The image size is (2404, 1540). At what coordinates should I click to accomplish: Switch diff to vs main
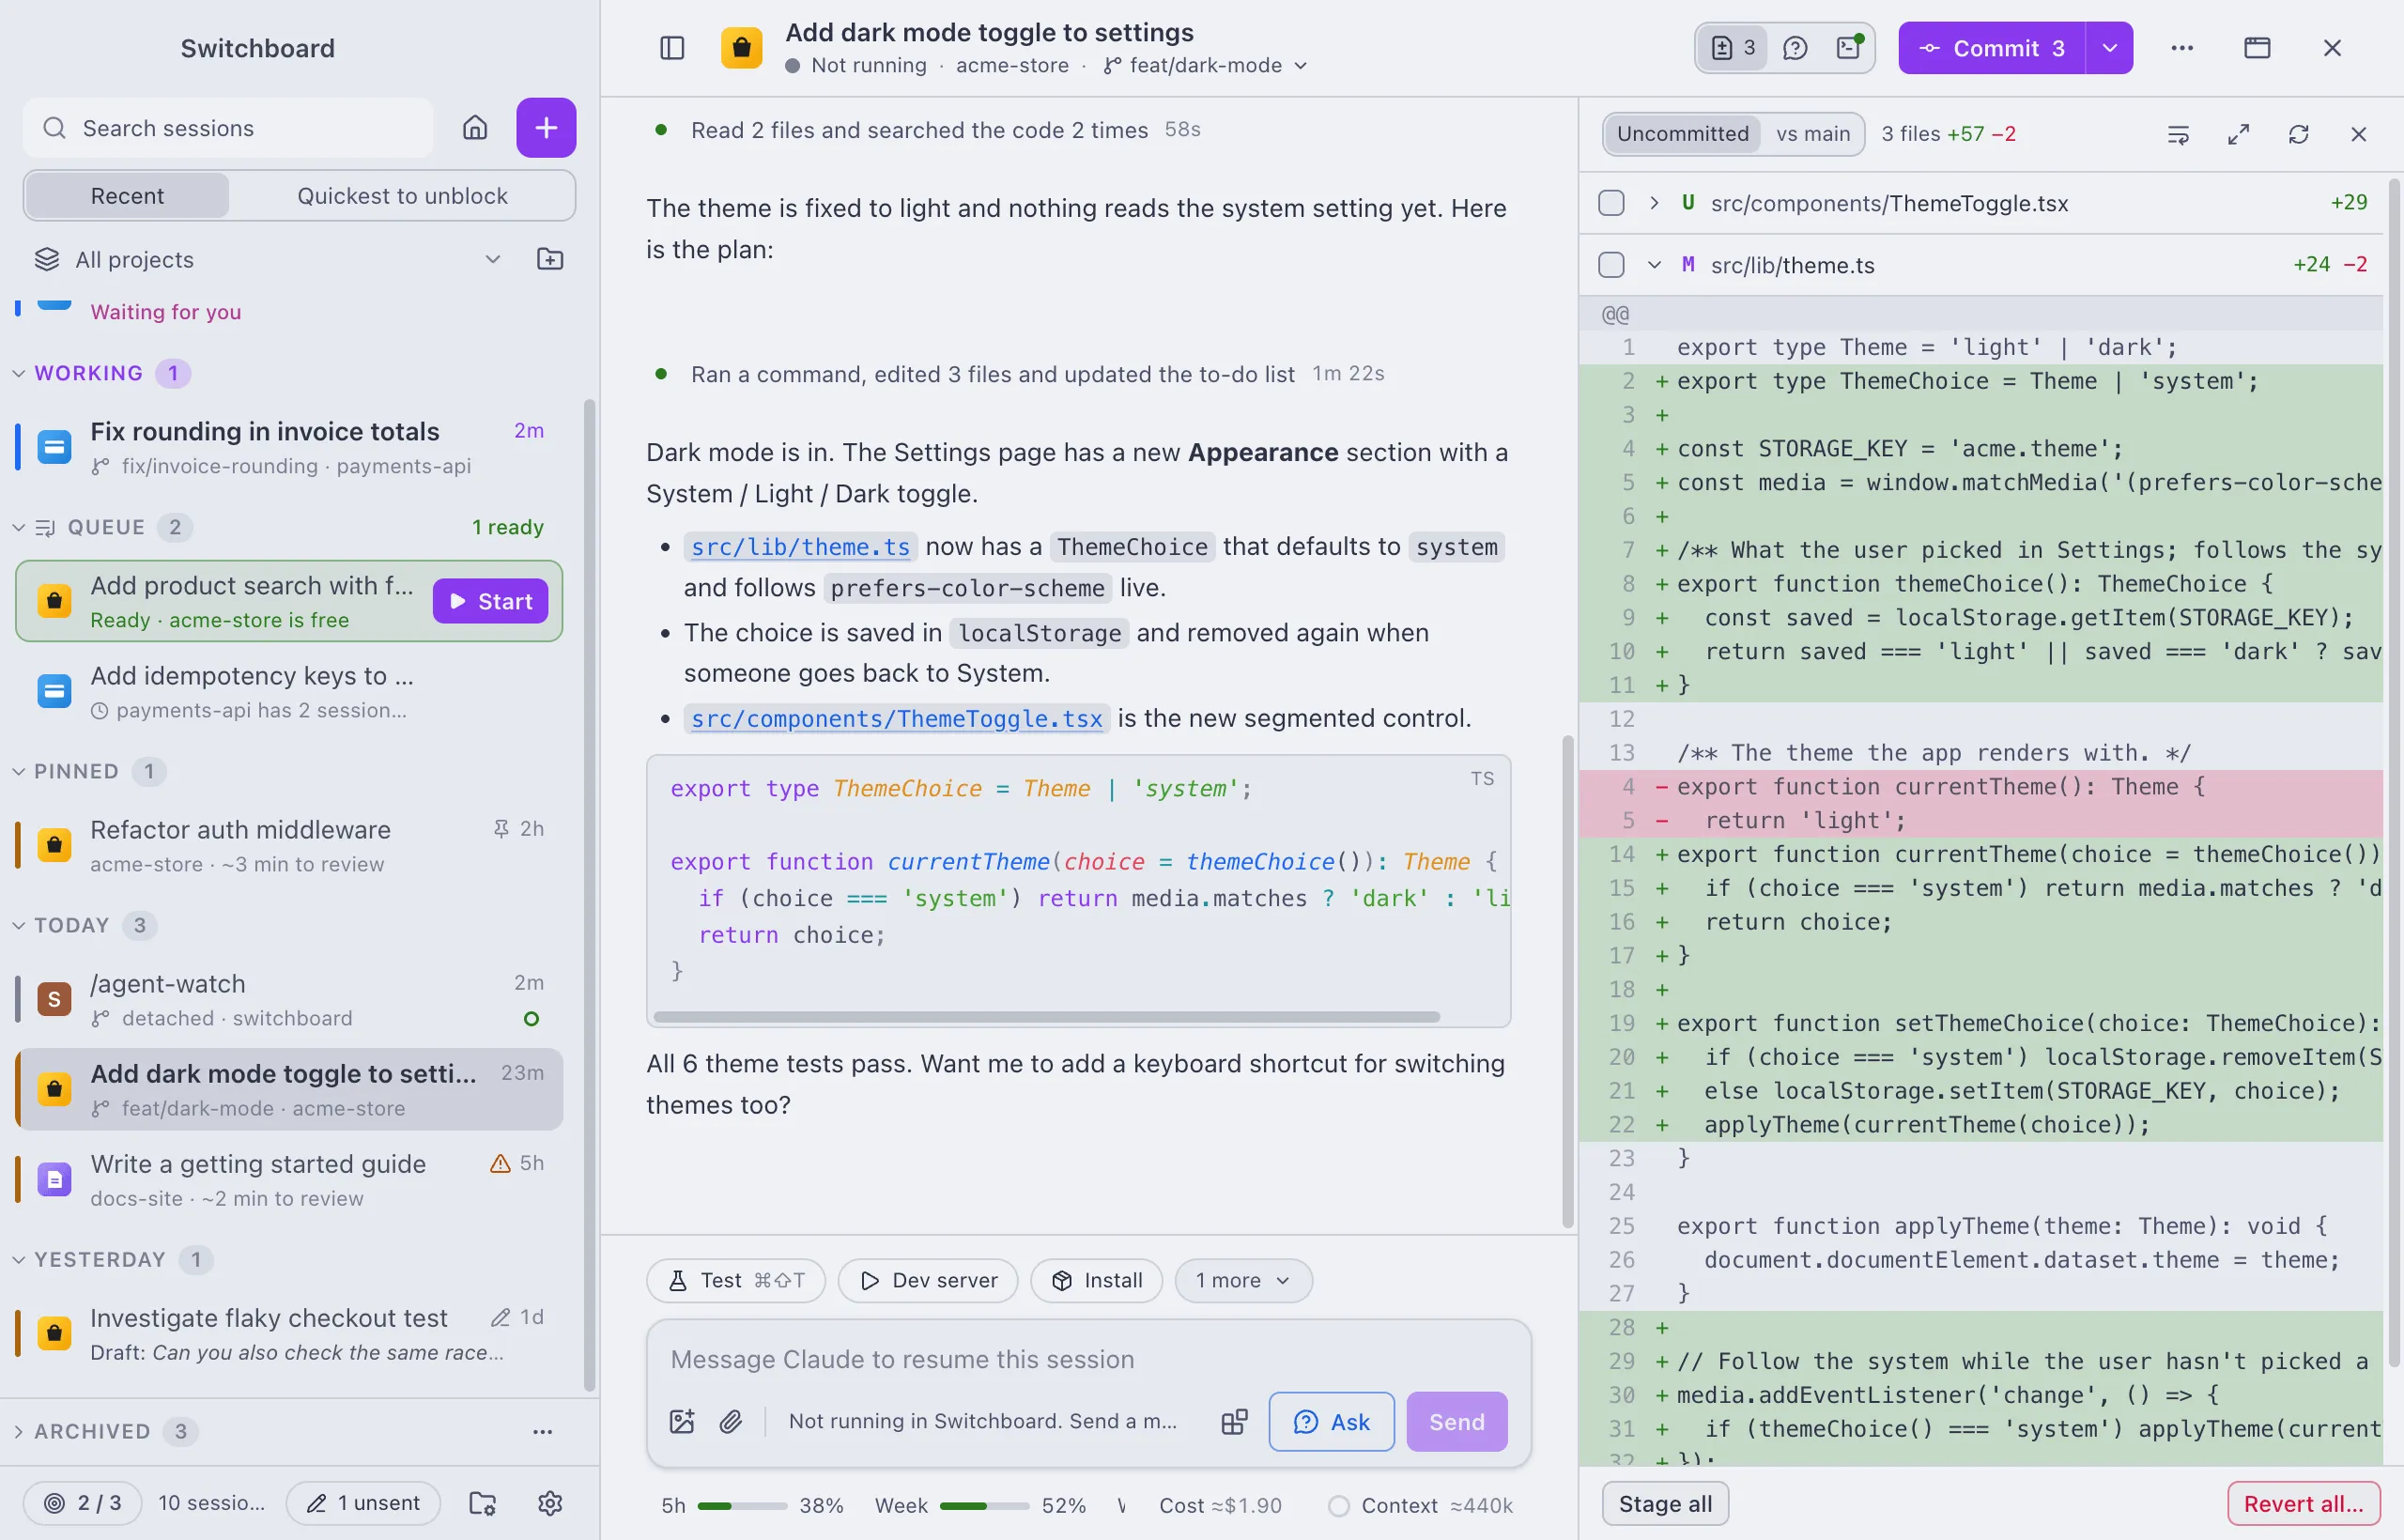[1812, 134]
